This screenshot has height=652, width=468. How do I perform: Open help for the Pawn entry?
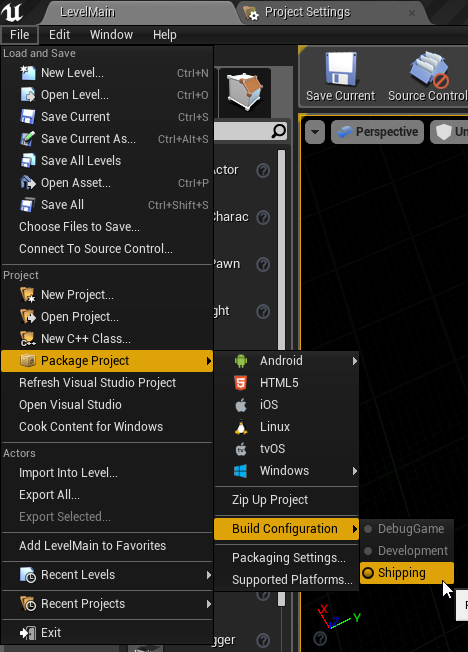(263, 264)
